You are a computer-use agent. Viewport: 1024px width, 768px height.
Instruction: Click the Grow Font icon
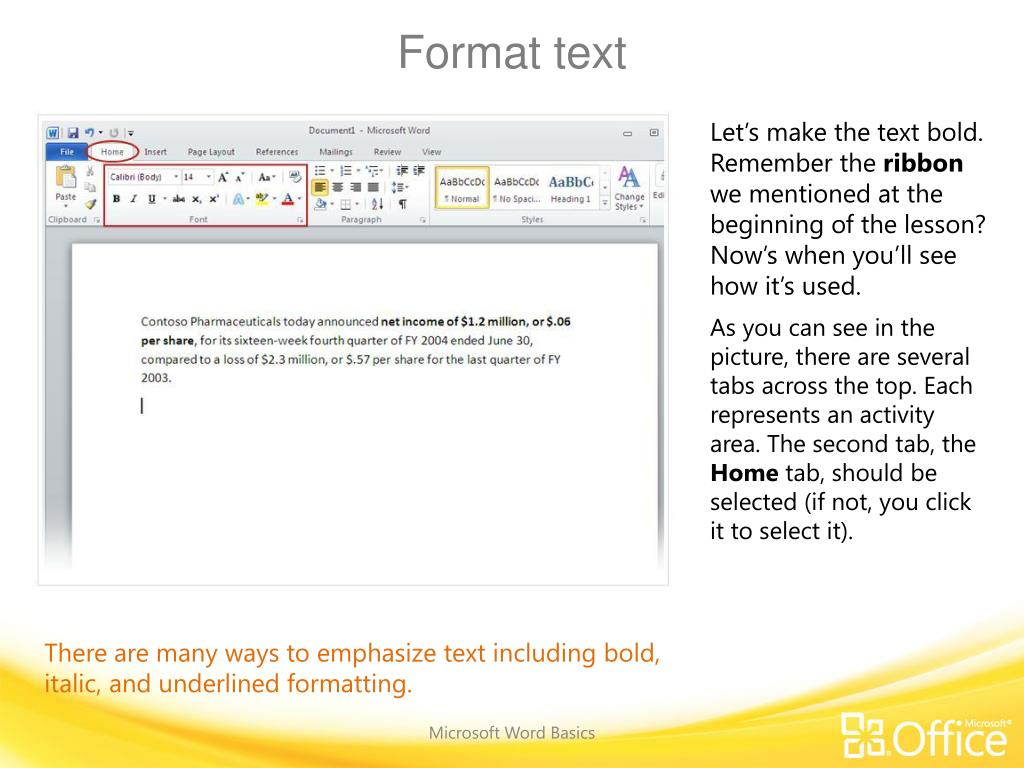click(x=223, y=177)
